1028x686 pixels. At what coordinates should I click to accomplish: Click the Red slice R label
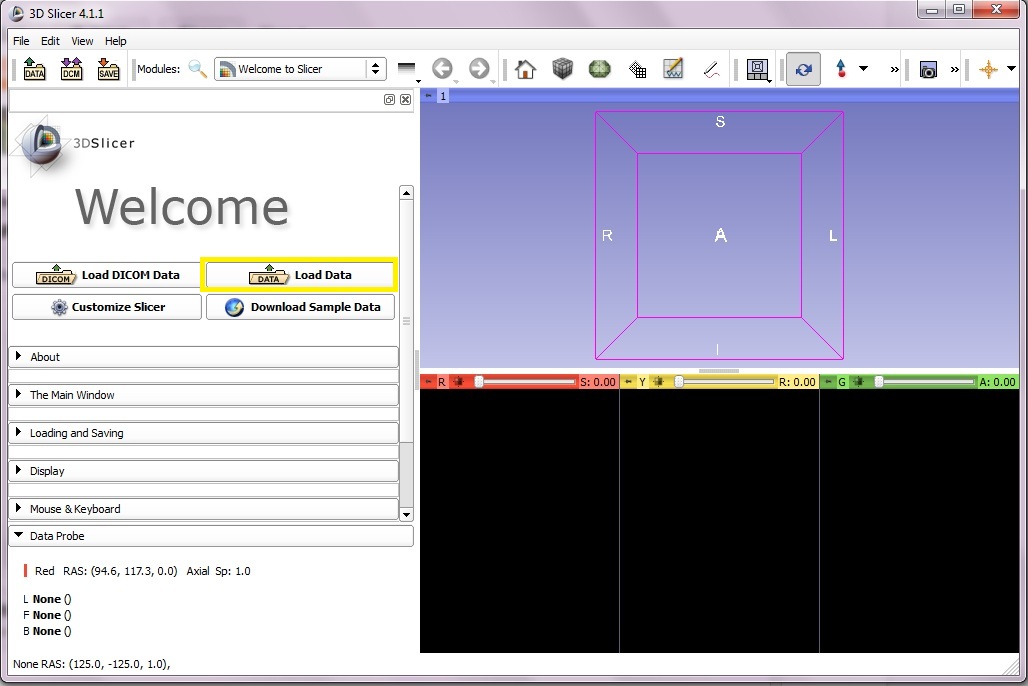(442, 382)
